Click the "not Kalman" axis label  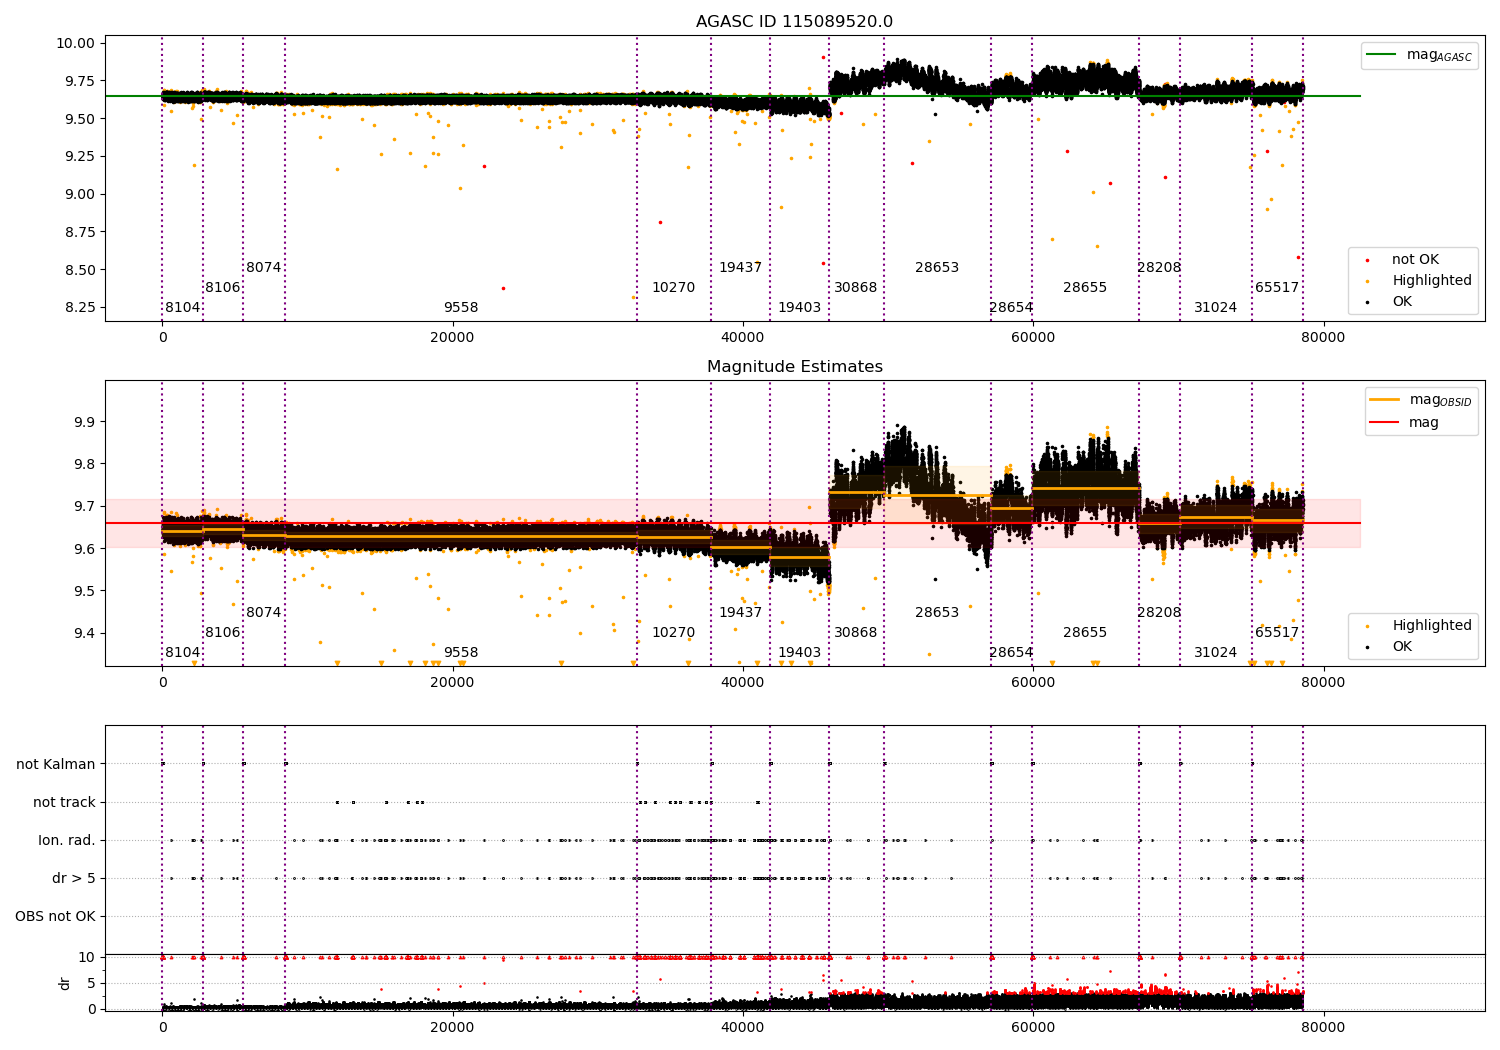click(x=56, y=765)
